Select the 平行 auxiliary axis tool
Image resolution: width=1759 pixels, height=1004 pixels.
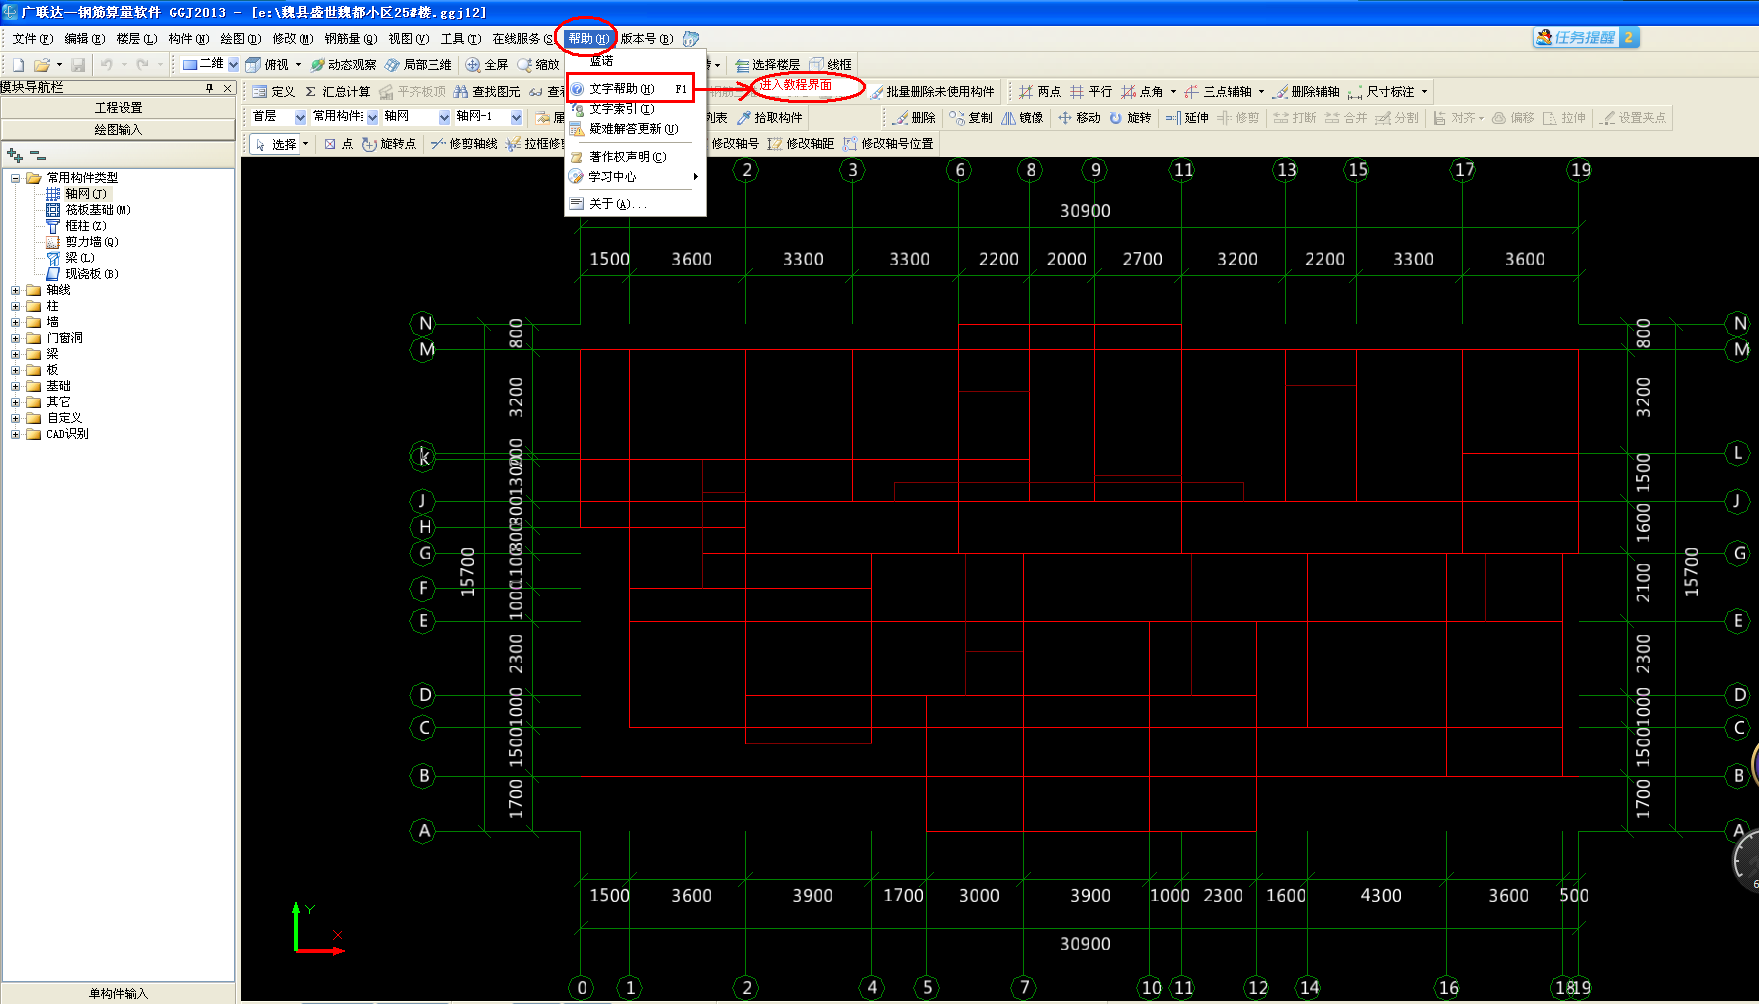pos(1091,92)
